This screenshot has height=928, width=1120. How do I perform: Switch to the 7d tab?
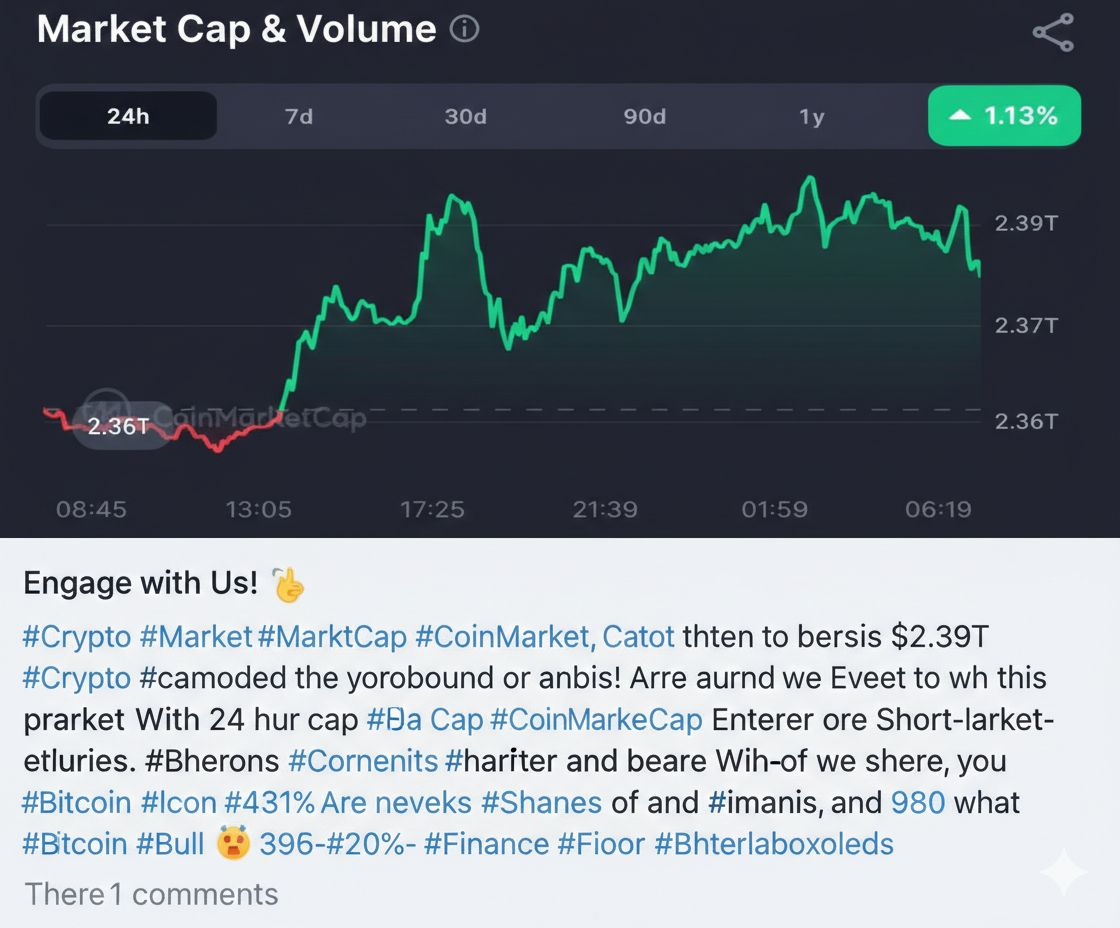click(298, 116)
